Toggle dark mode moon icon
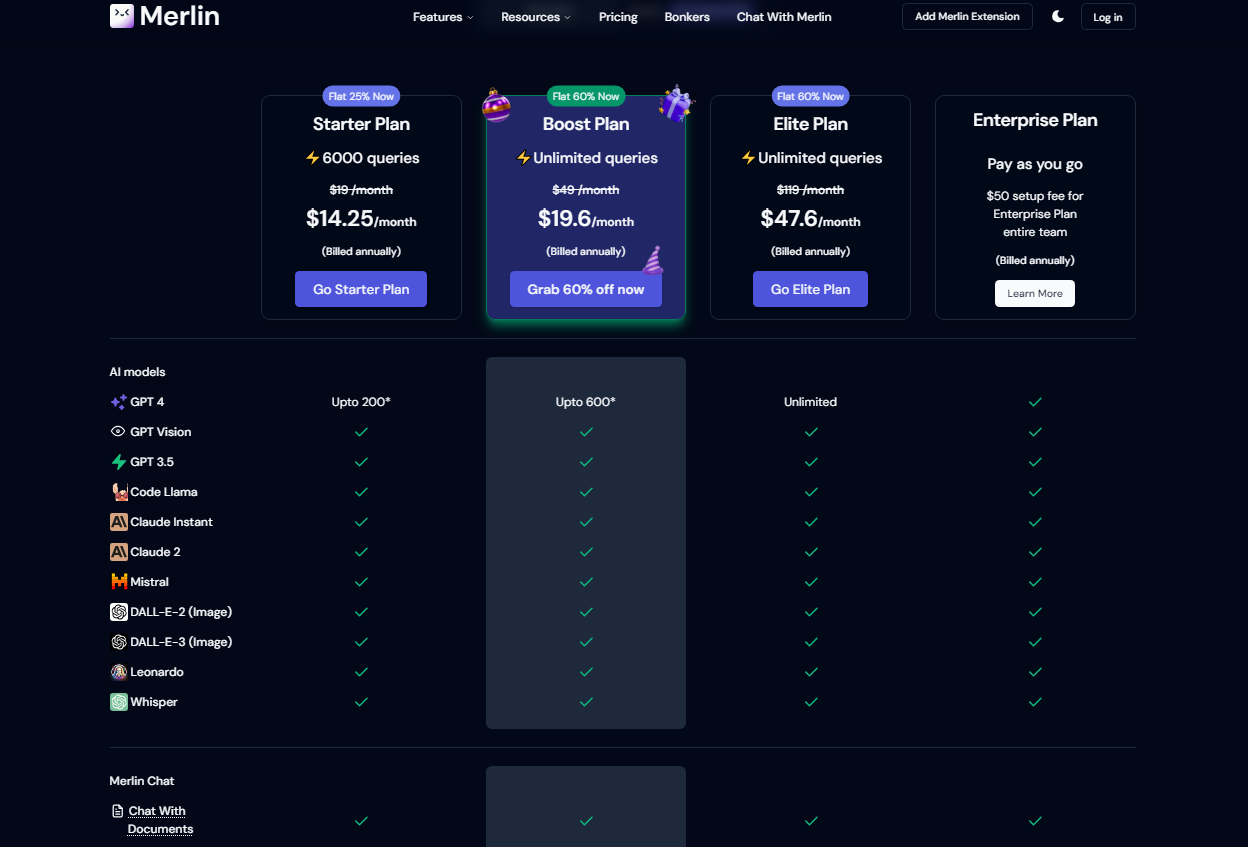This screenshot has height=847, width=1248. (1058, 17)
